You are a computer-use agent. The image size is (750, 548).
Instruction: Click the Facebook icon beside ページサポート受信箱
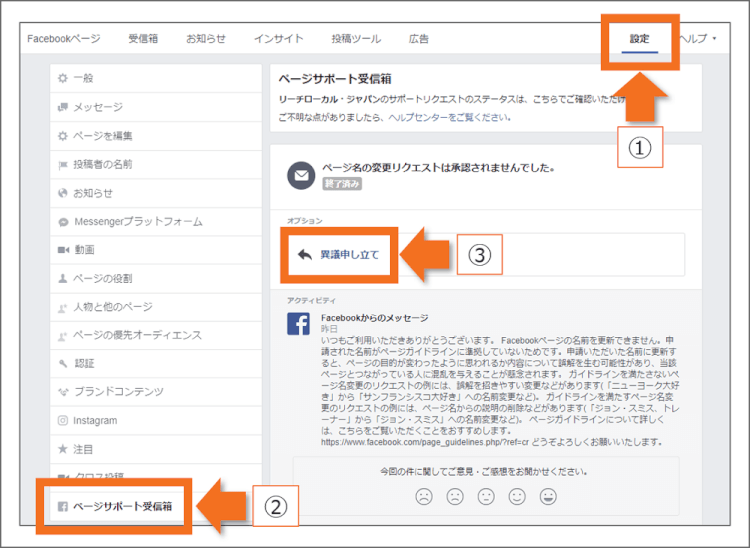pos(63,506)
